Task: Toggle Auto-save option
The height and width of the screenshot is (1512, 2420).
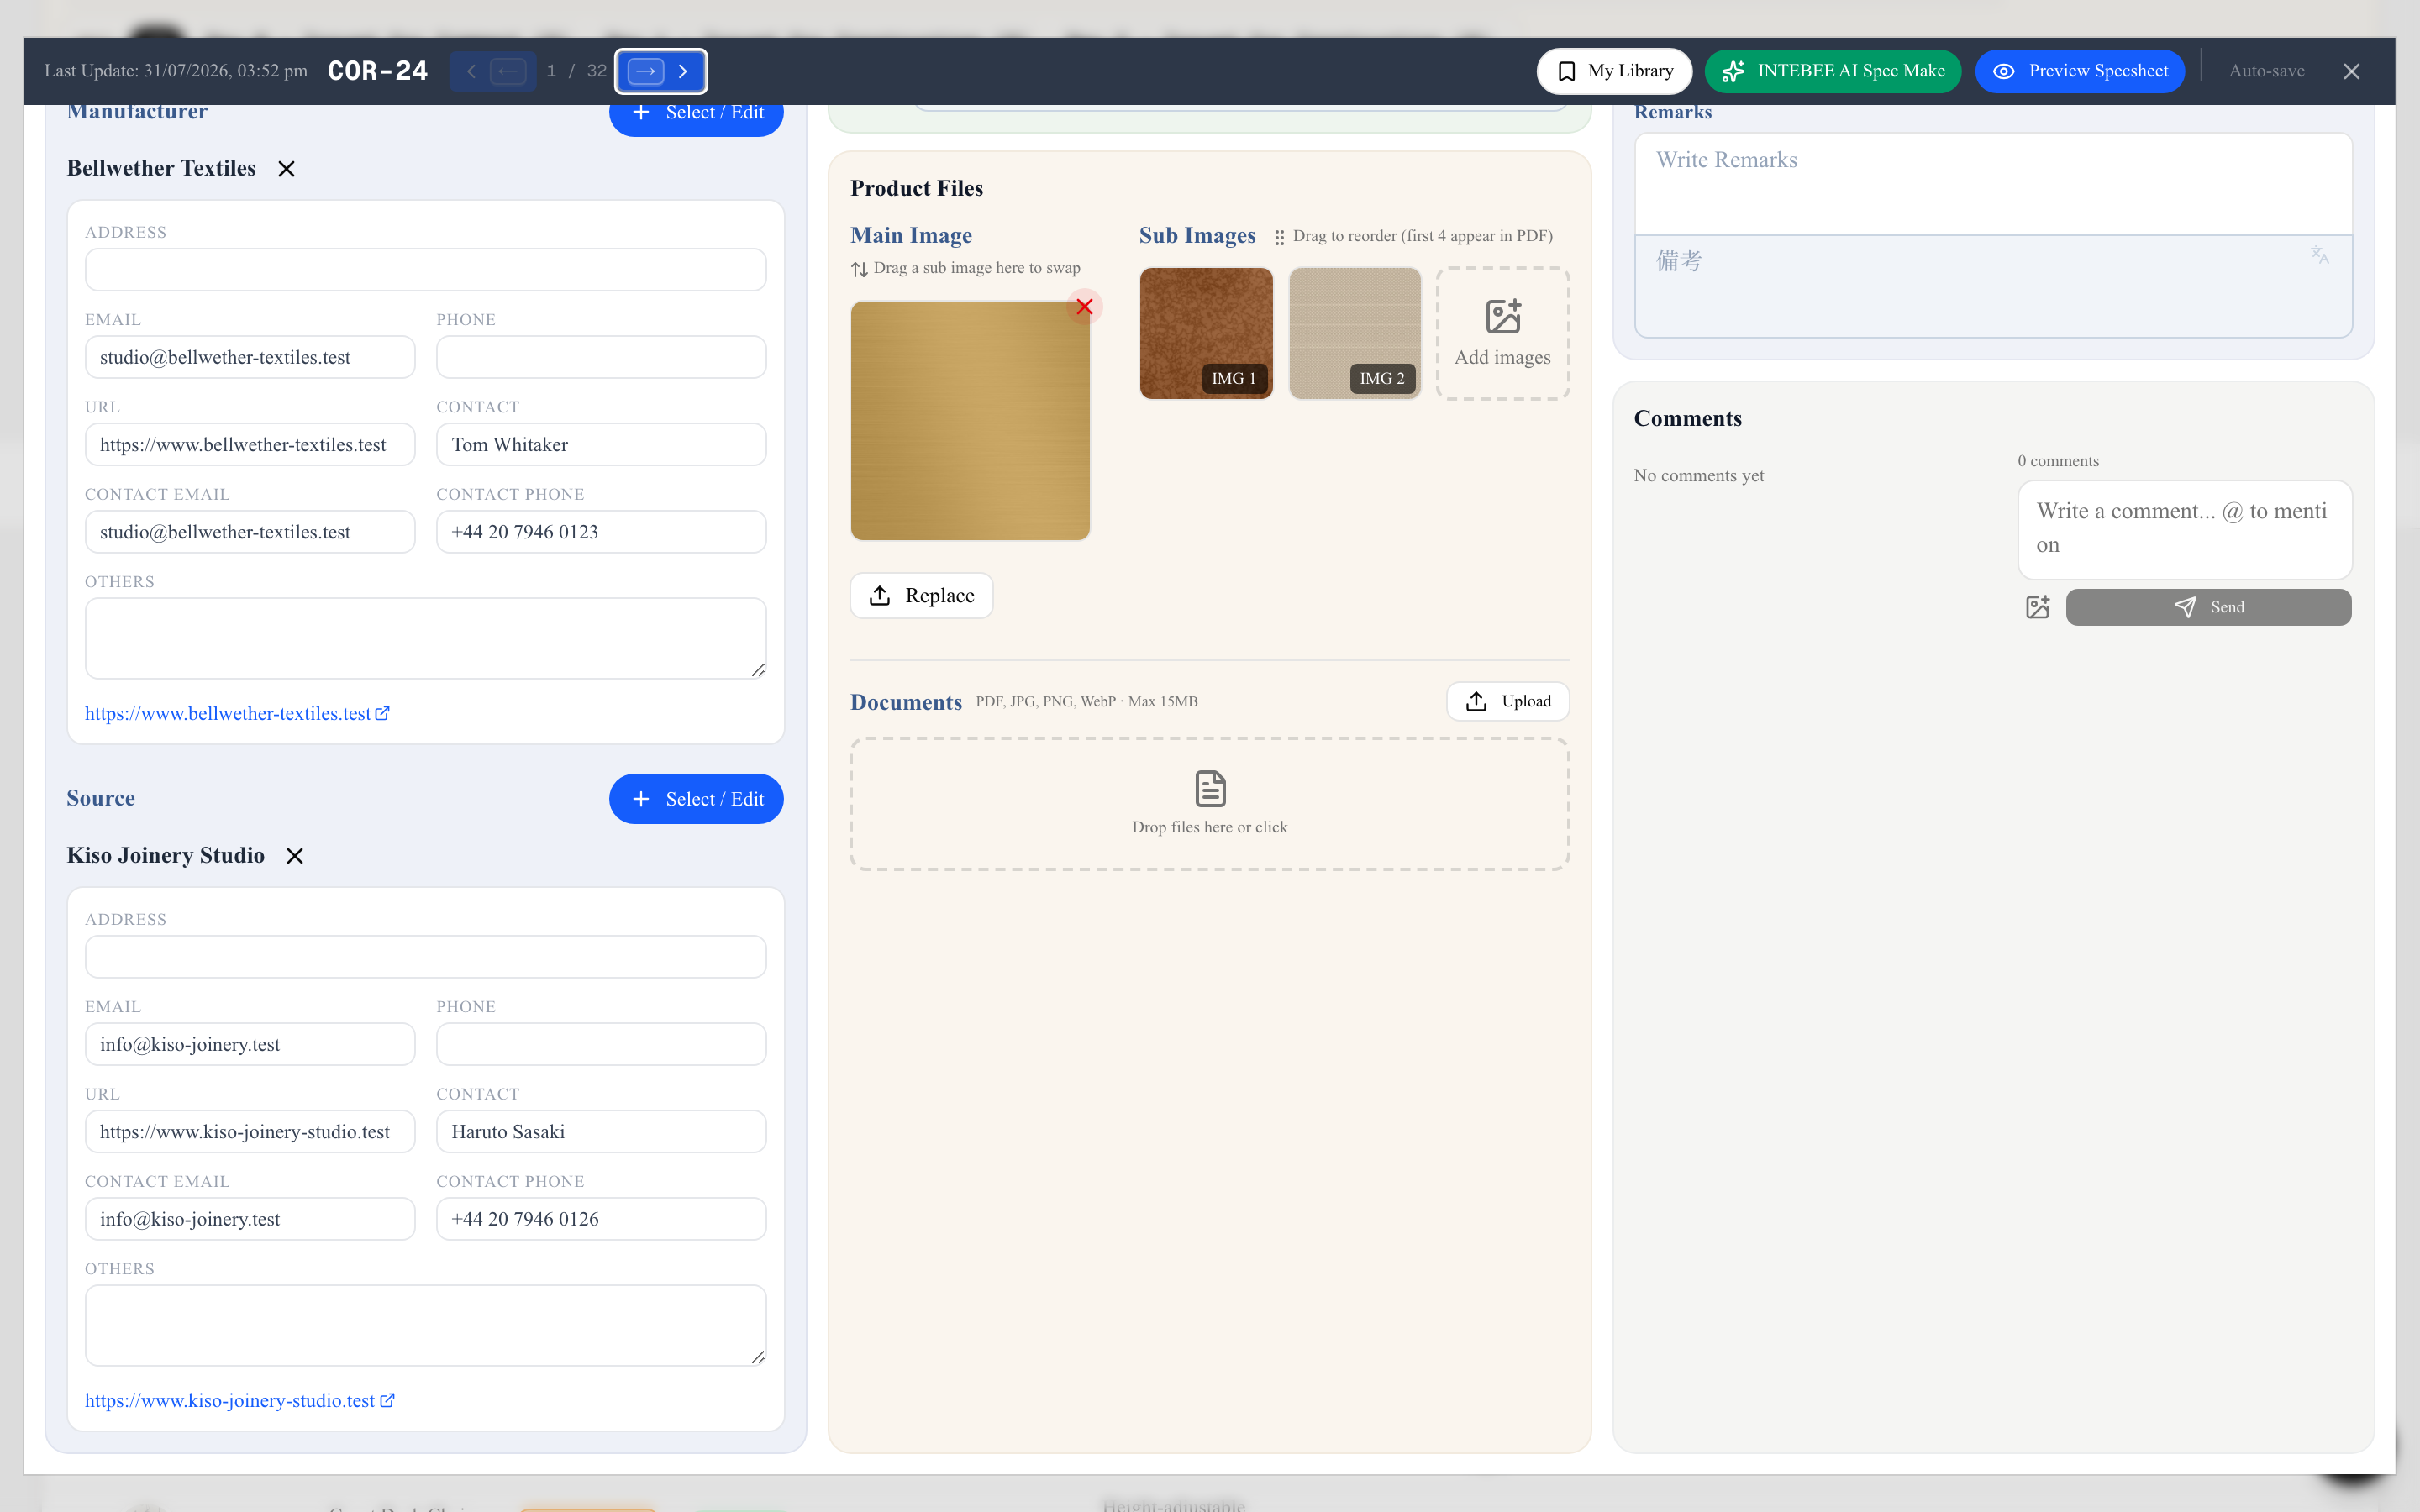Action: pos(2266,71)
